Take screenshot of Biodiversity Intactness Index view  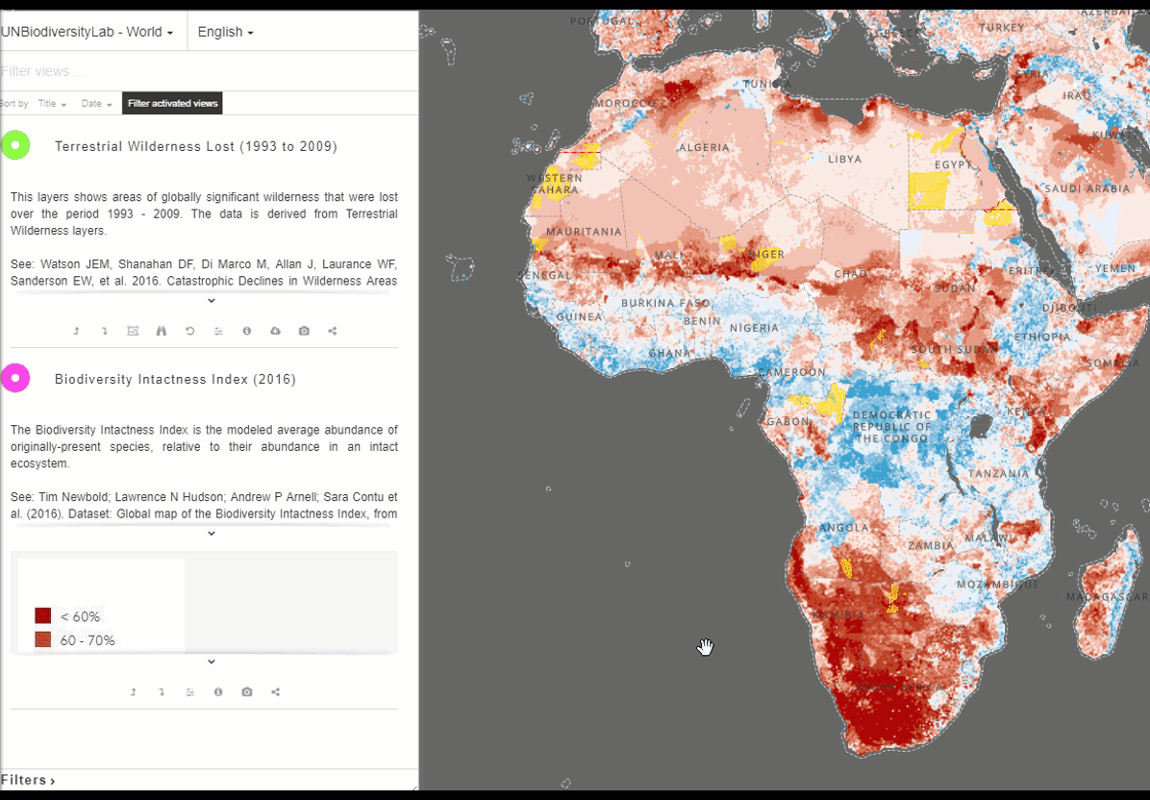(x=247, y=692)
